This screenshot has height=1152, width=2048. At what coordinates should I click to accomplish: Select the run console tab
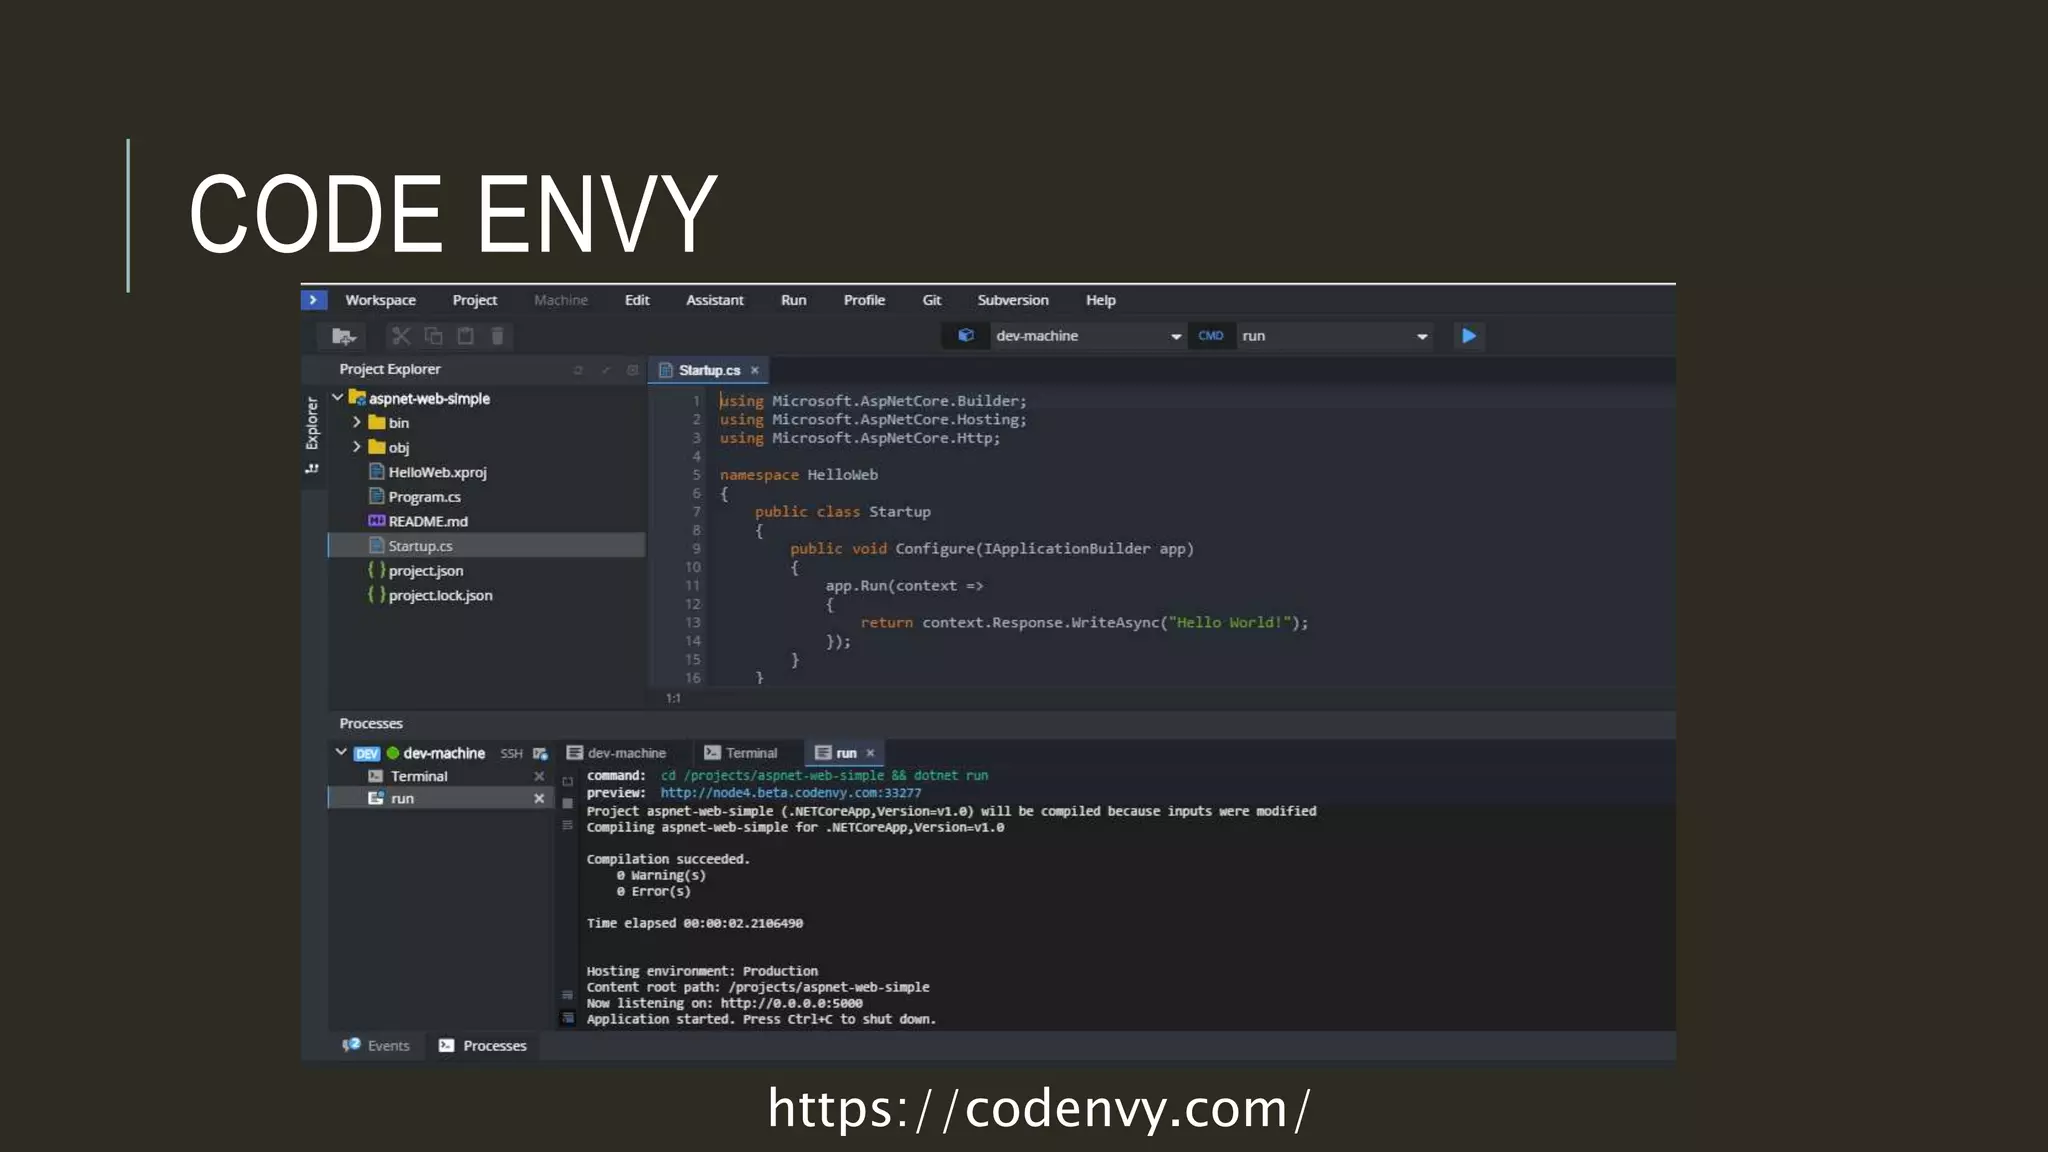(844, 753)
